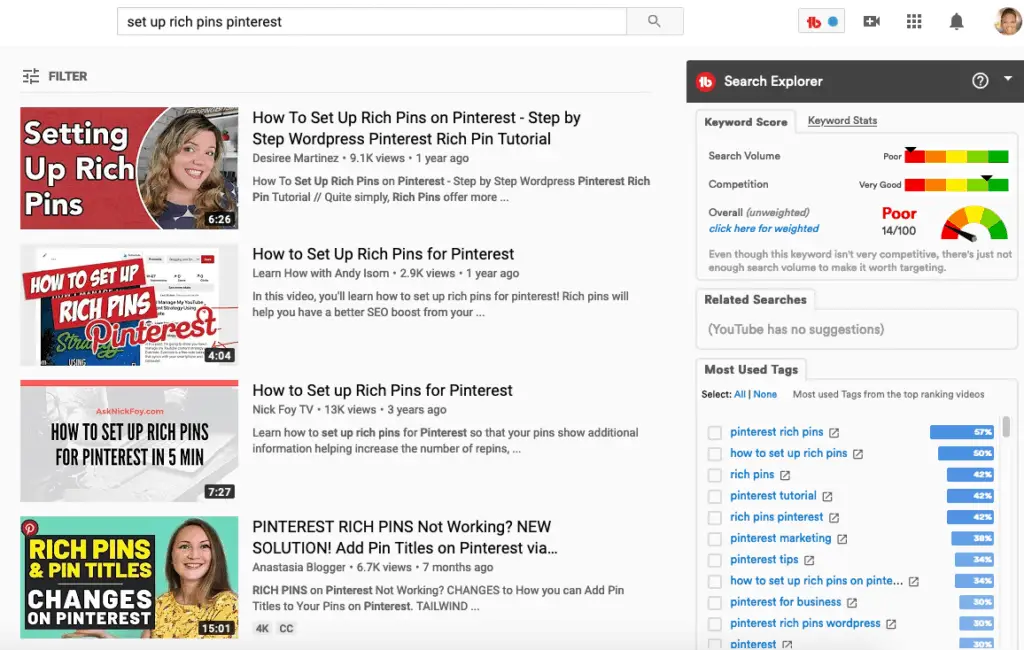The height and width of the screenshot is (650, 1024).
Task: Open the notifications bell
Action: coord(957,22)
